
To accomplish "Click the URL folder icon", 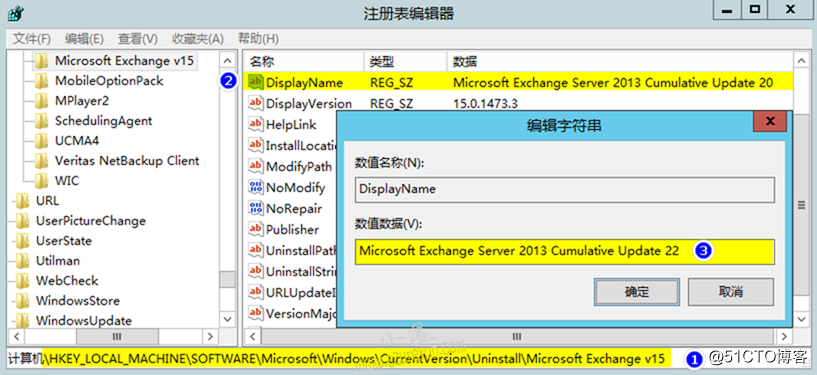I will tap(23, 201).
